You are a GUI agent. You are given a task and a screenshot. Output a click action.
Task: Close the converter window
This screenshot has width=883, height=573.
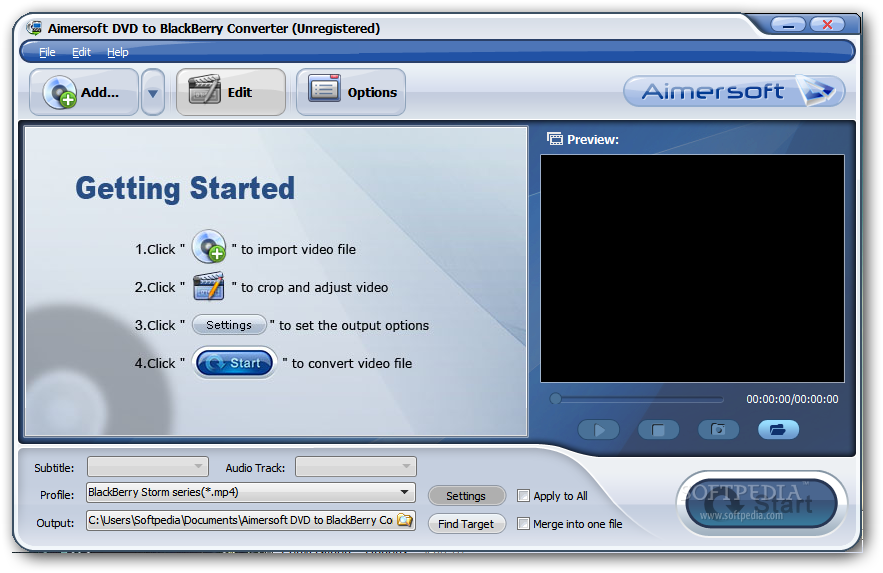pyautogui.click(x=827, y=25)
